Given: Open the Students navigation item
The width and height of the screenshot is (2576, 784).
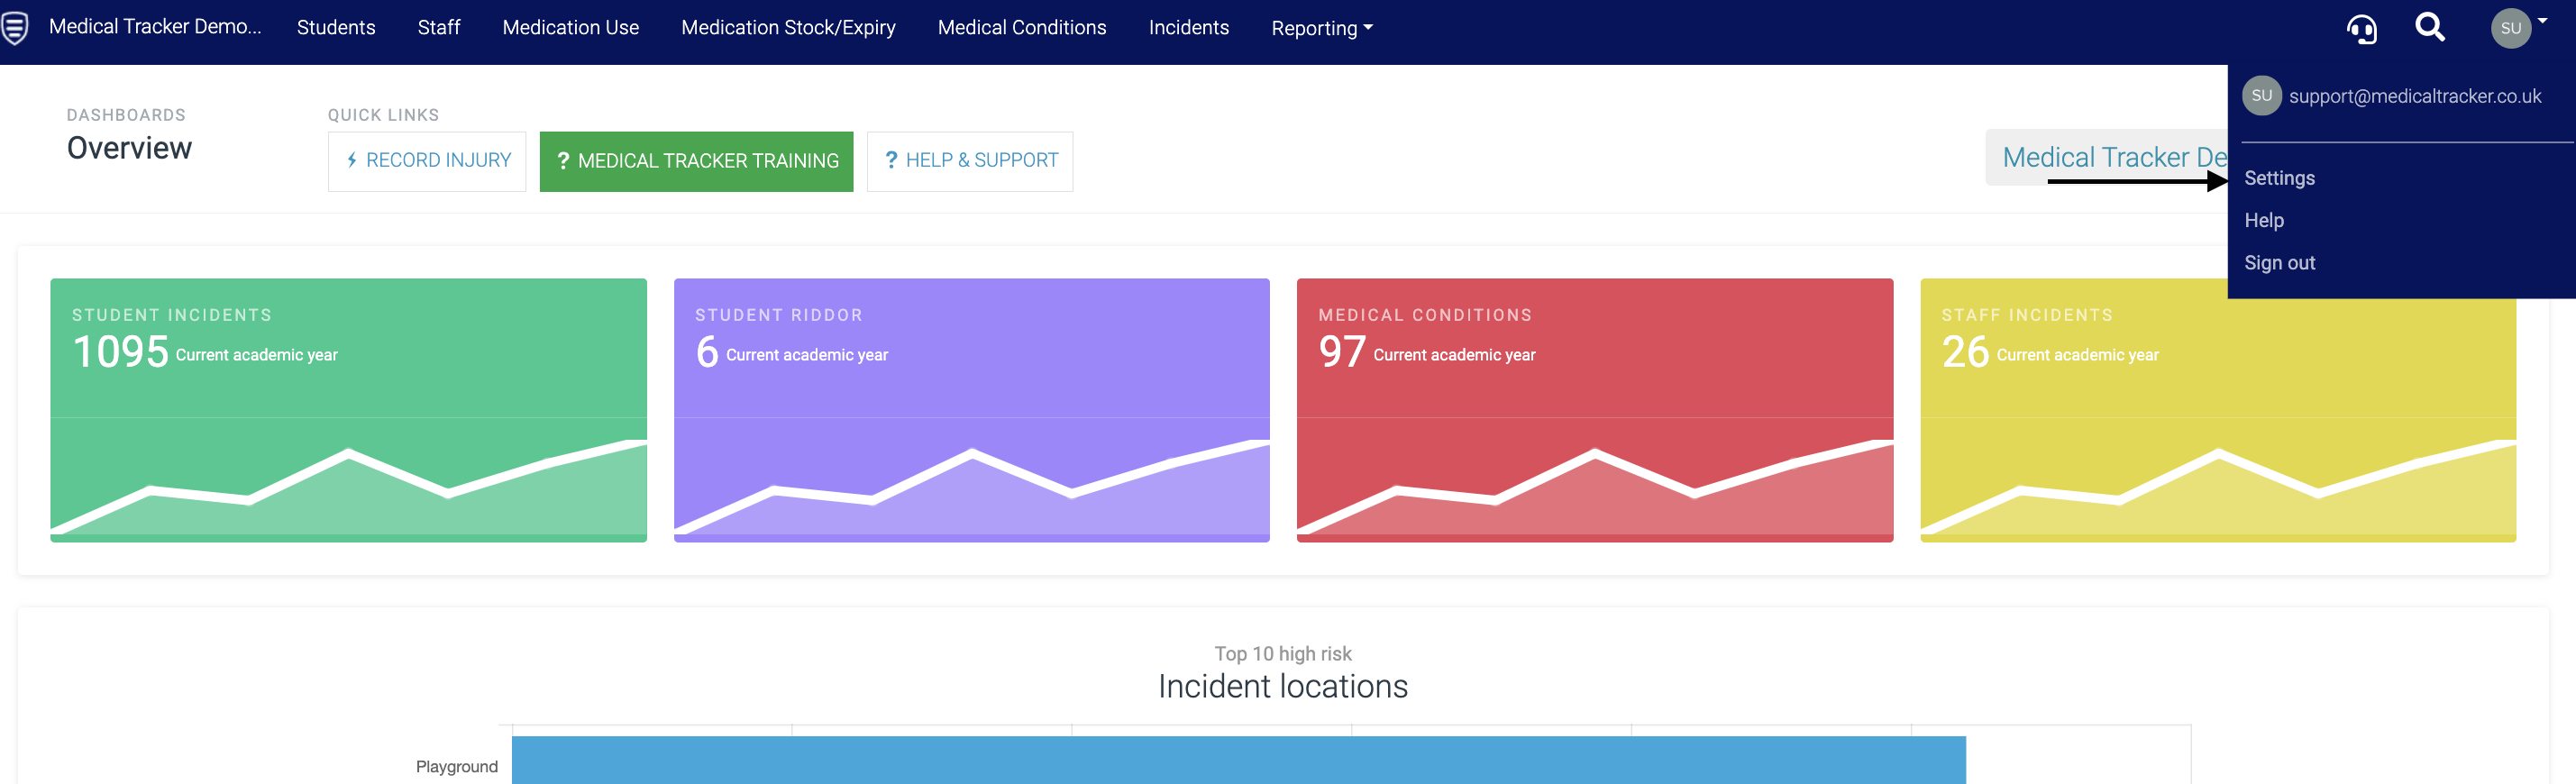Looking at the screenshot, I should tap(336, 28).
